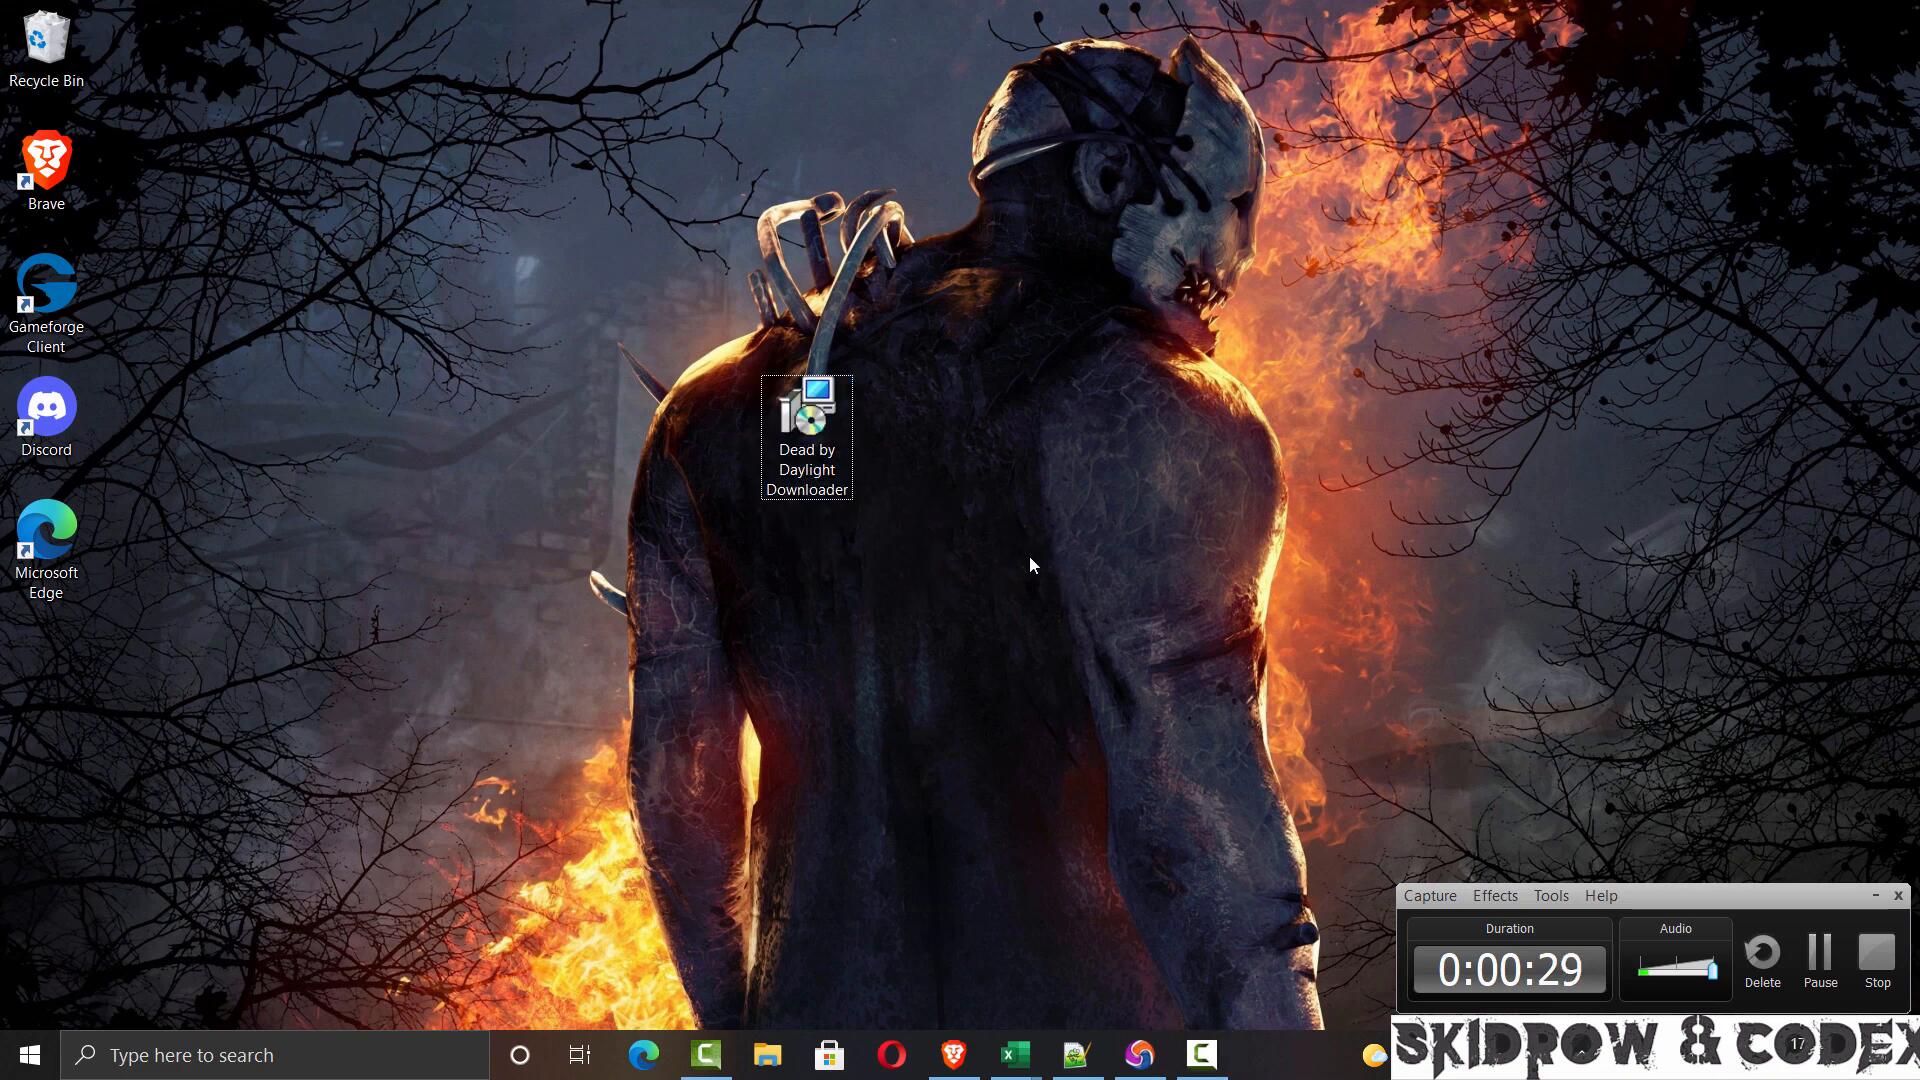
Task: Open Excel from the taskbar
Action: (x=1015, y=1055)
